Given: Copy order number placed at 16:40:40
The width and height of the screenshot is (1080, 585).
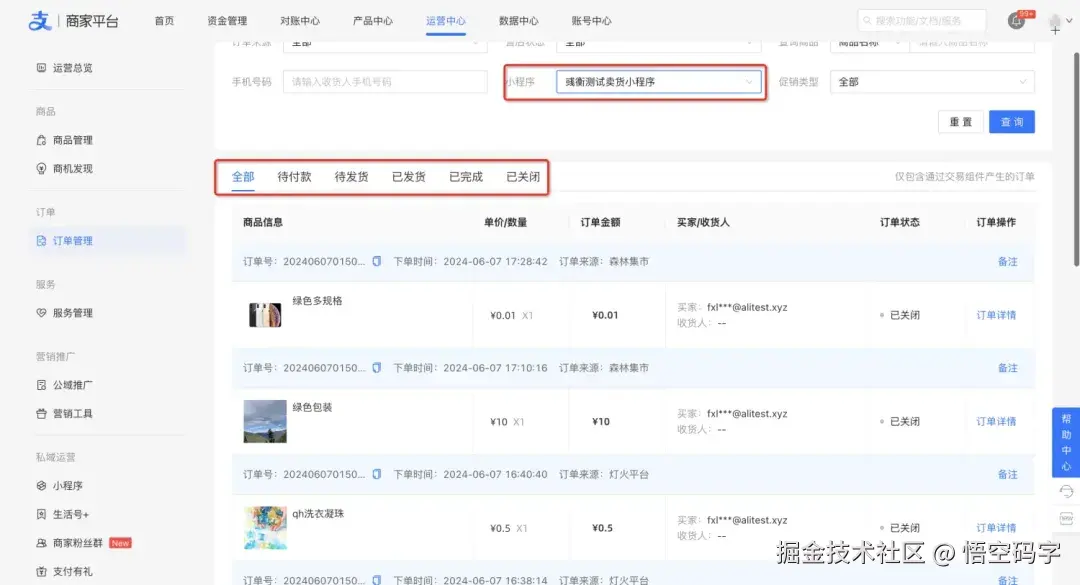Looking at the screenshot, I should click(x=377, y=474).
